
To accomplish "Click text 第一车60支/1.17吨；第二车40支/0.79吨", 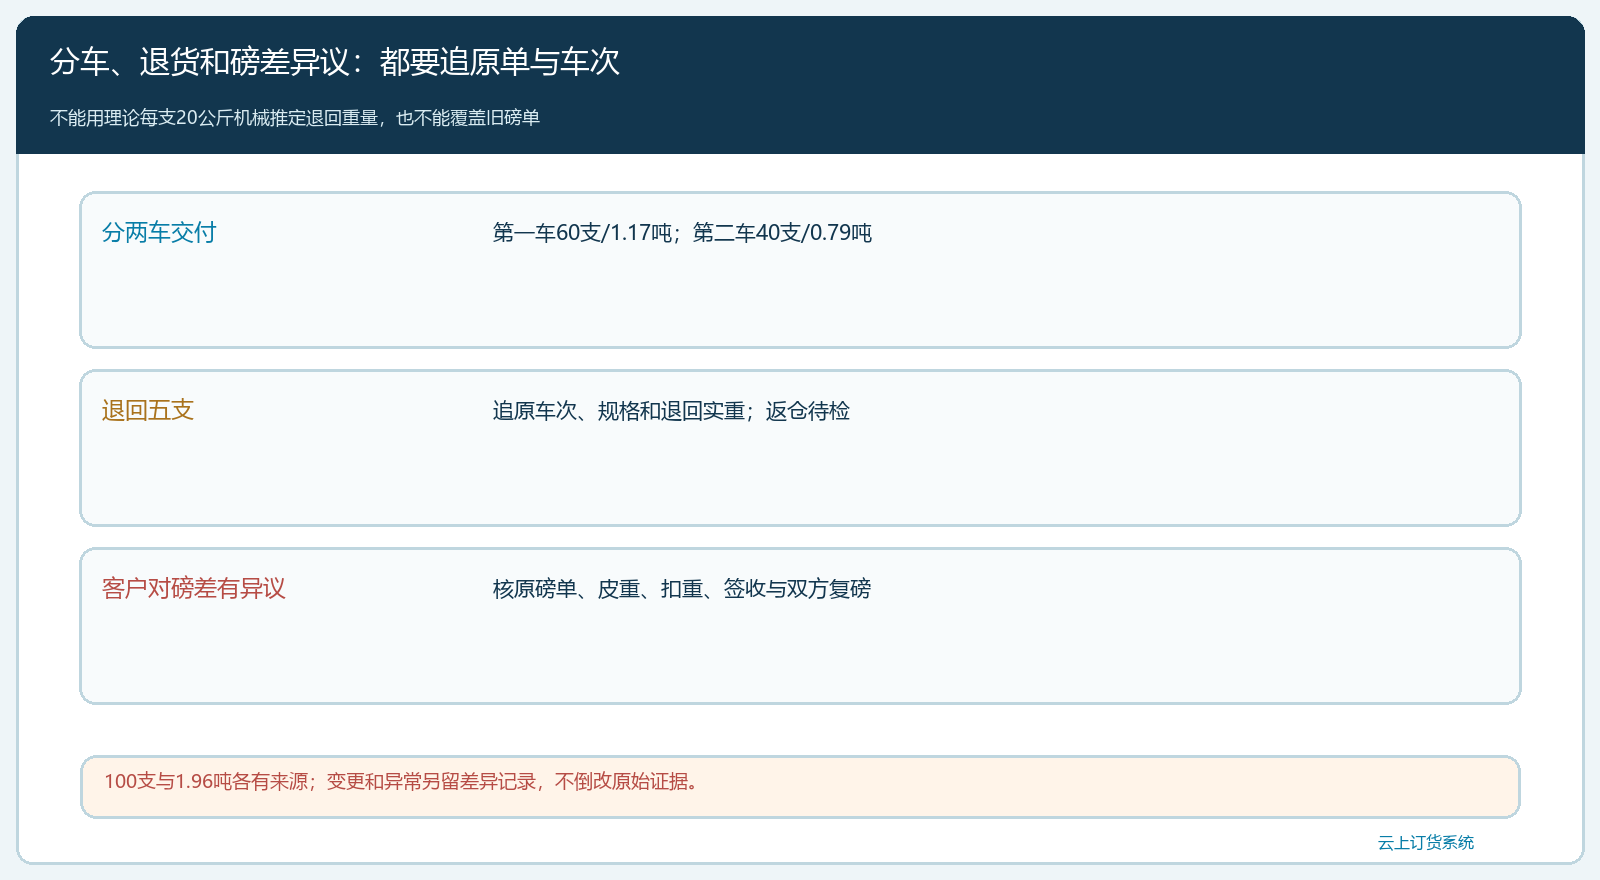I will pyautogui.click(x=682, y=233).
